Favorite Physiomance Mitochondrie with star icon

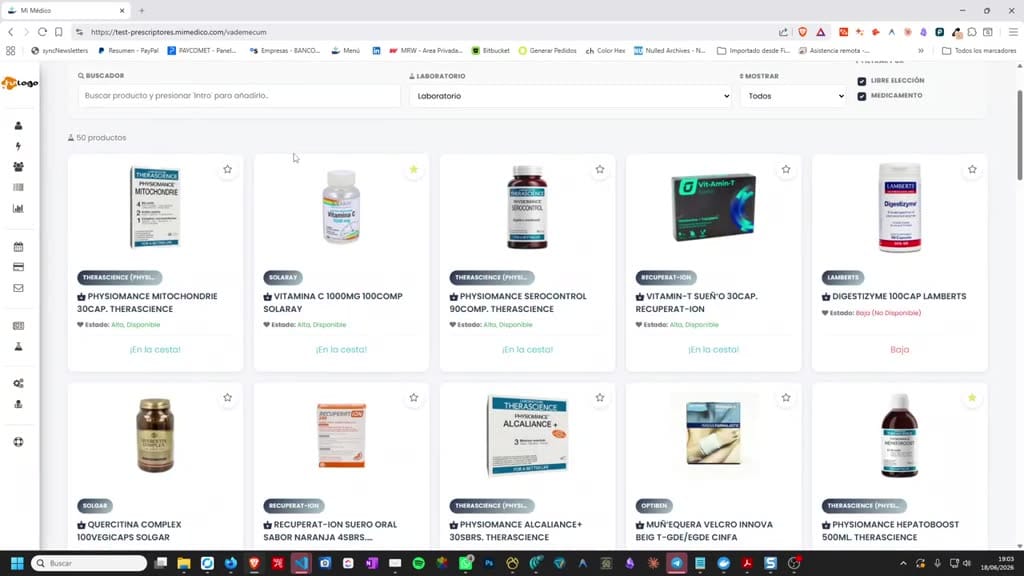click(227, 169)
